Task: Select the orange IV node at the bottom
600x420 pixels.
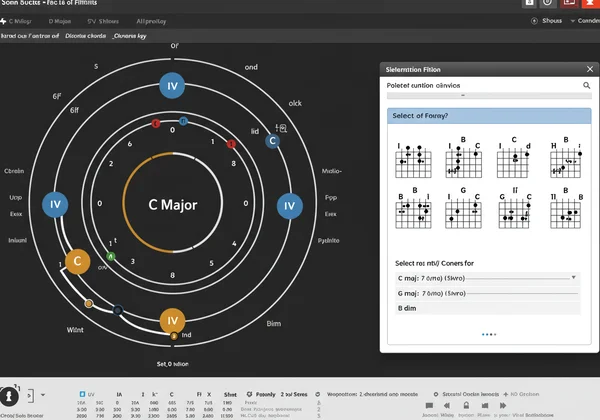Action: click(172, 321)
